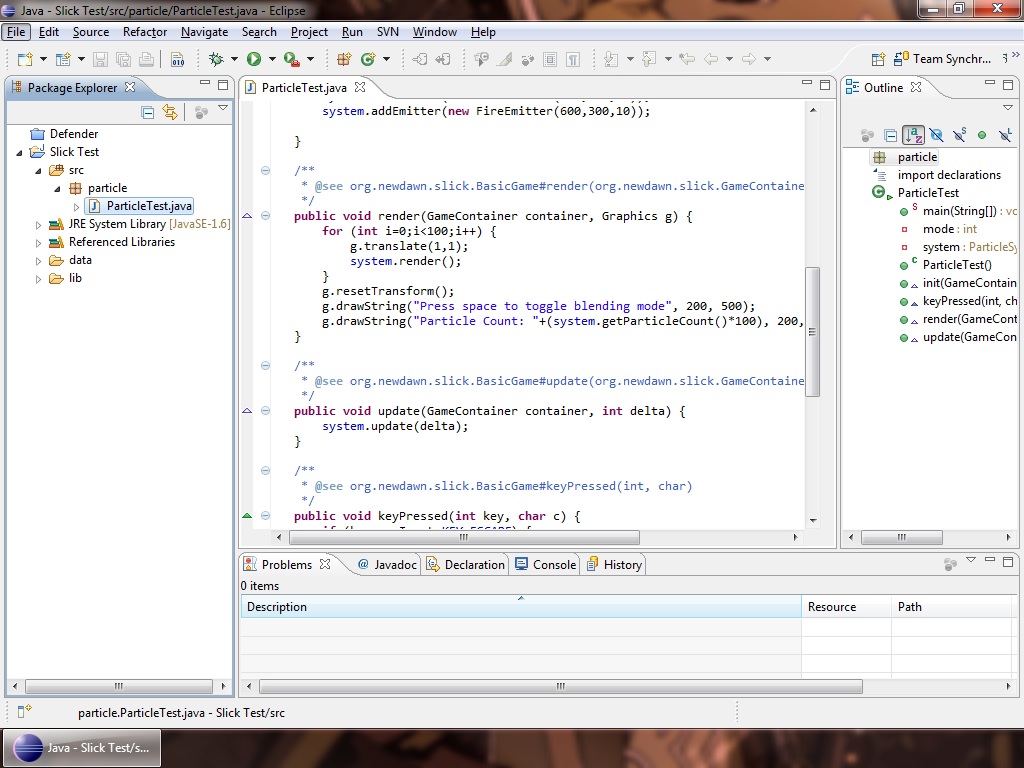Screen dimensions: 1024x768
Task: Select the Team Synchronizing perspective button
Action: click(x=944, y=59)
